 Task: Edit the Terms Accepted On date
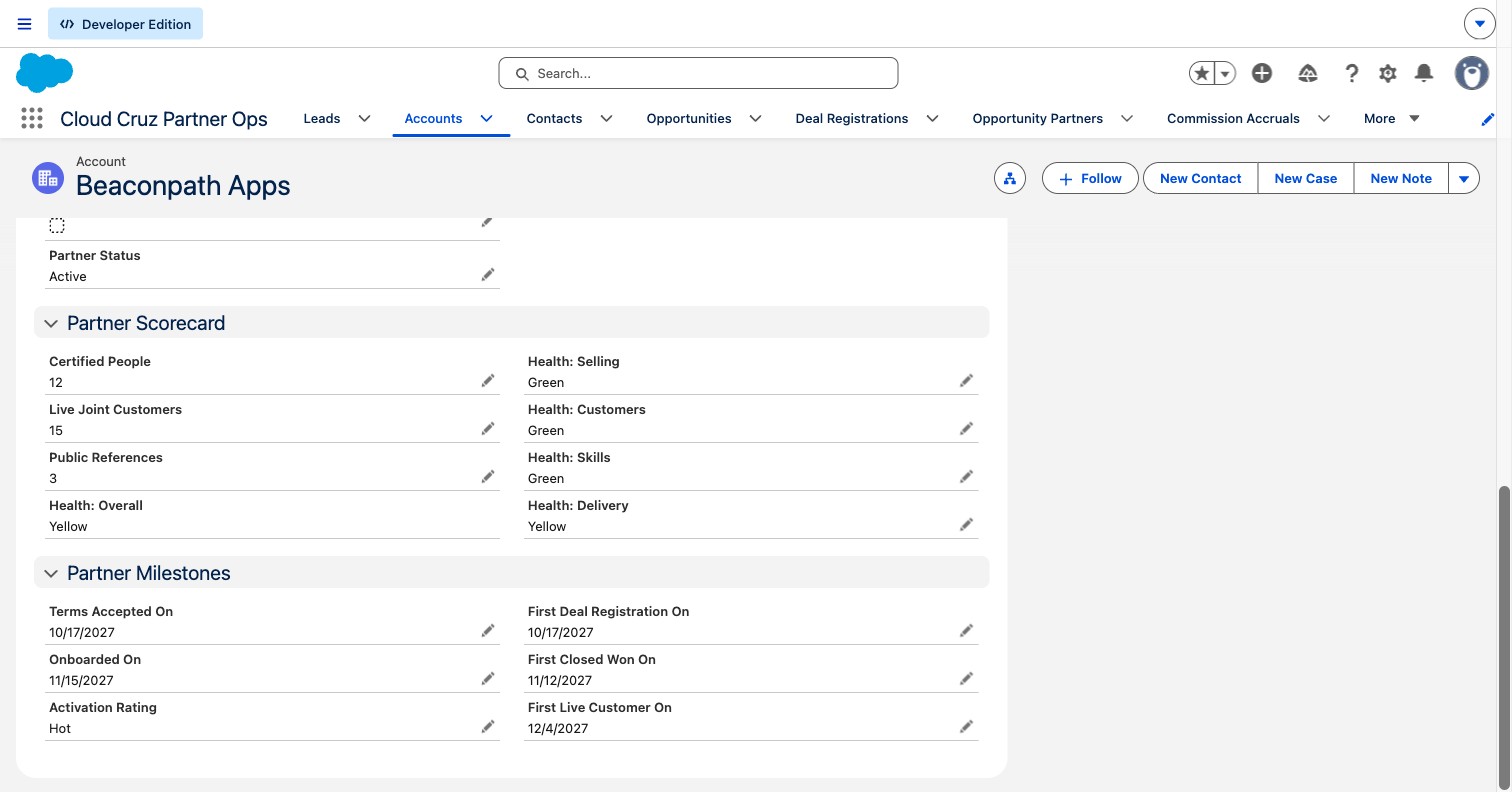[x=488, y=631]
